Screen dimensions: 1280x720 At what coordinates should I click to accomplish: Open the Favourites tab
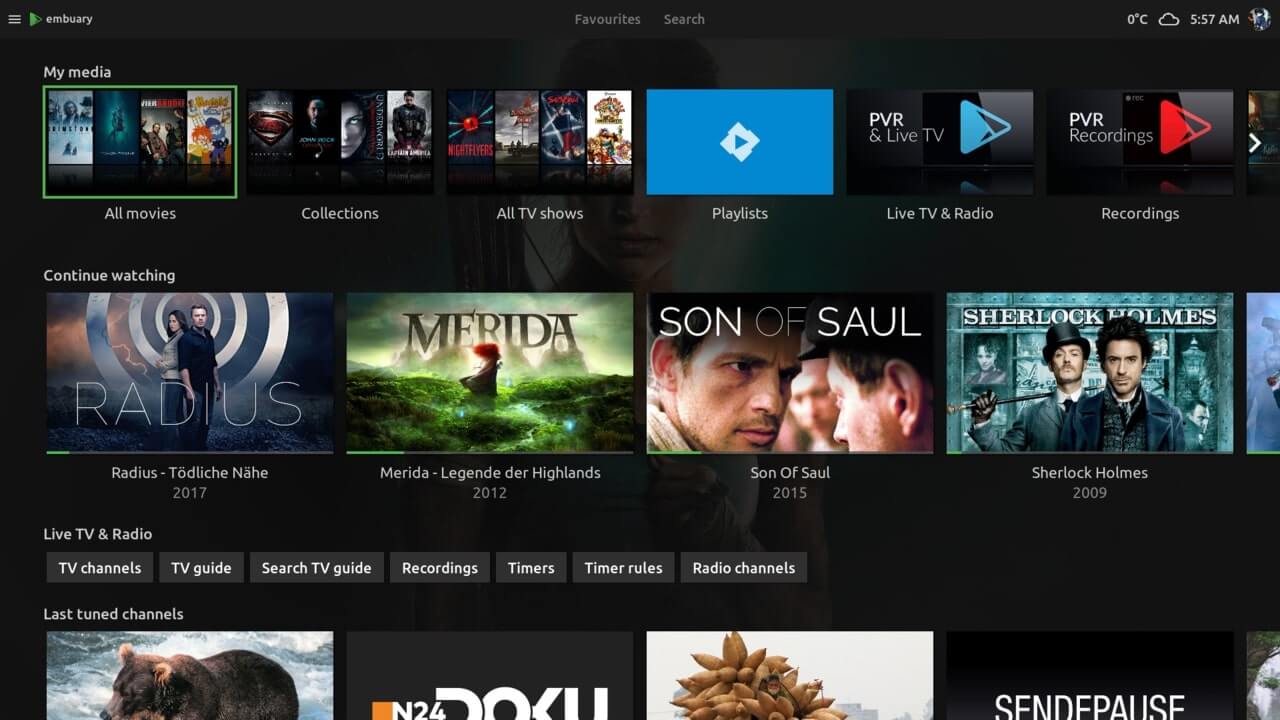(607, 19)
